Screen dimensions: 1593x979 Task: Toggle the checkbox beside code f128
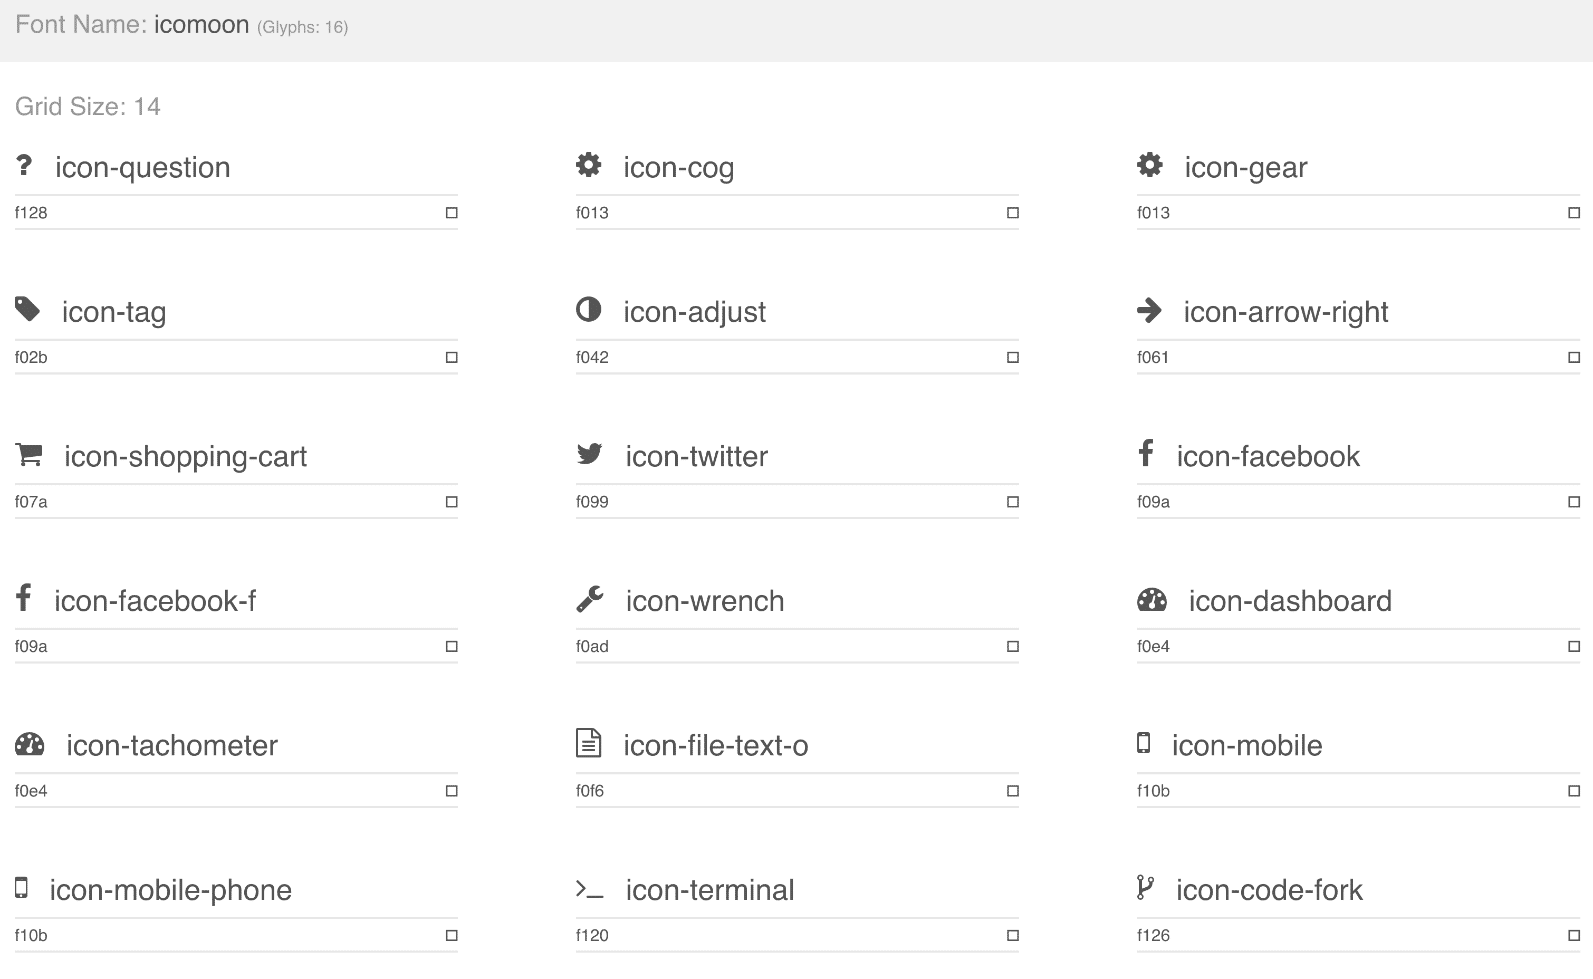(450, 212)
